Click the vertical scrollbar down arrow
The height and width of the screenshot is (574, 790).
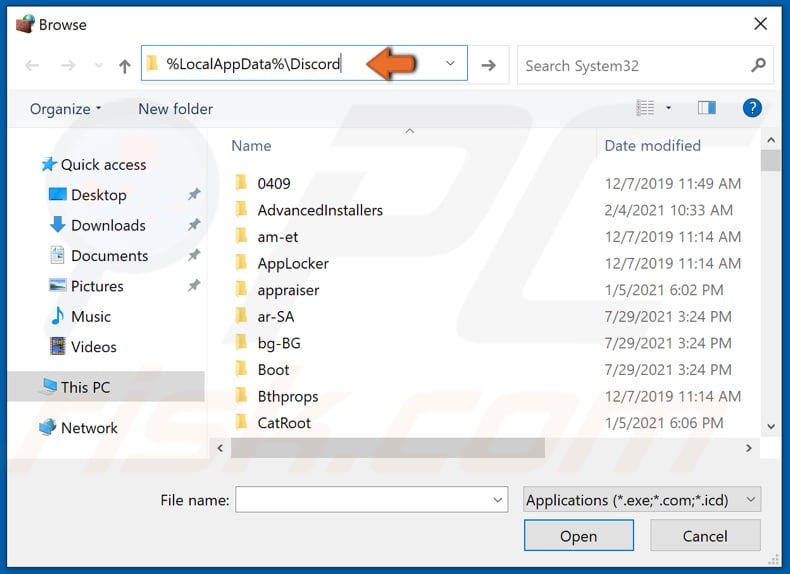click(770, 426)
